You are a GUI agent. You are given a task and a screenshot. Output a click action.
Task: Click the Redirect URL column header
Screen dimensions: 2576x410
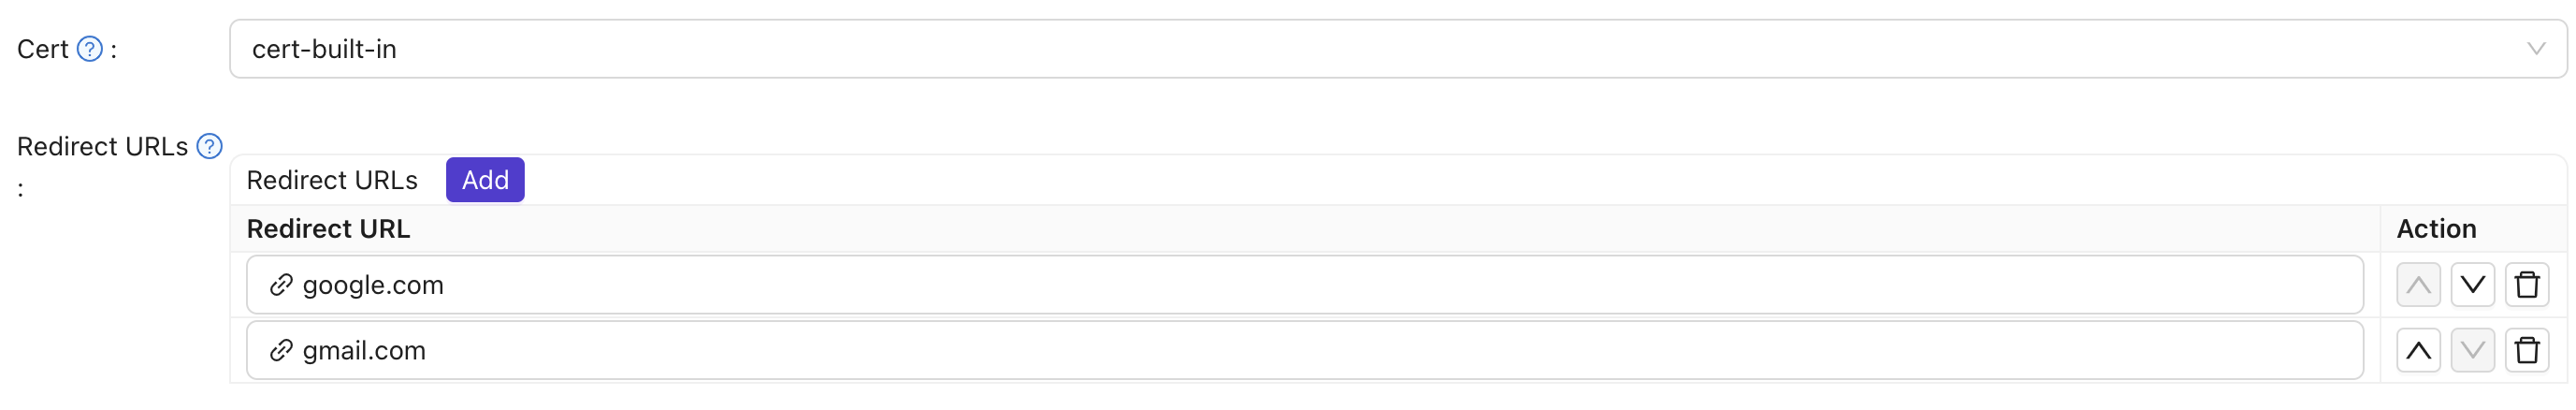(328, 229)
